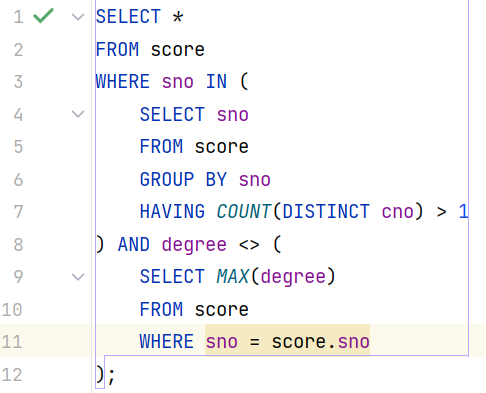Collapse the fold arrow on line 9
Image resolution: width=486 pixels, height=393 pixels.
[x=78, y=277]
